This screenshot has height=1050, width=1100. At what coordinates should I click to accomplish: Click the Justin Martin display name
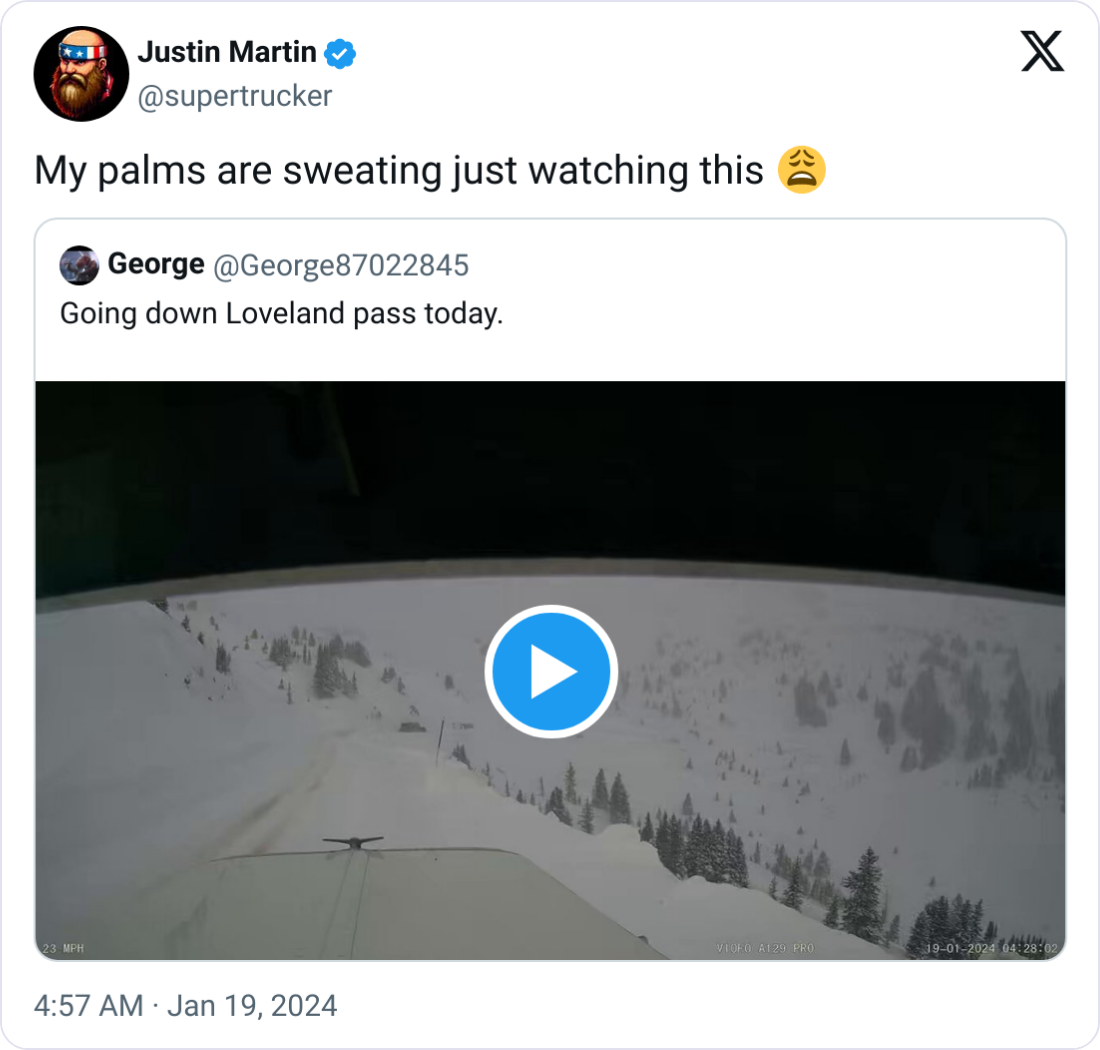(x=227, y=52)
